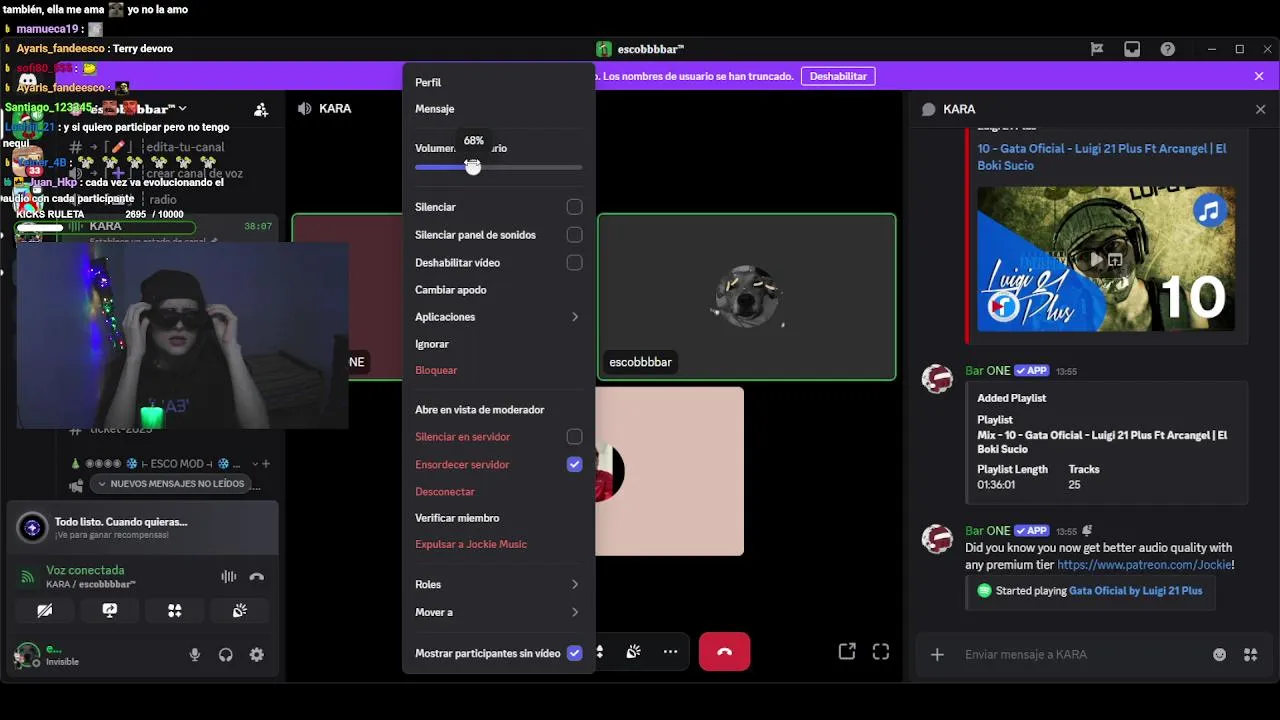
Task: Open soundboard icon in call controls
Action: pos(634,652)
